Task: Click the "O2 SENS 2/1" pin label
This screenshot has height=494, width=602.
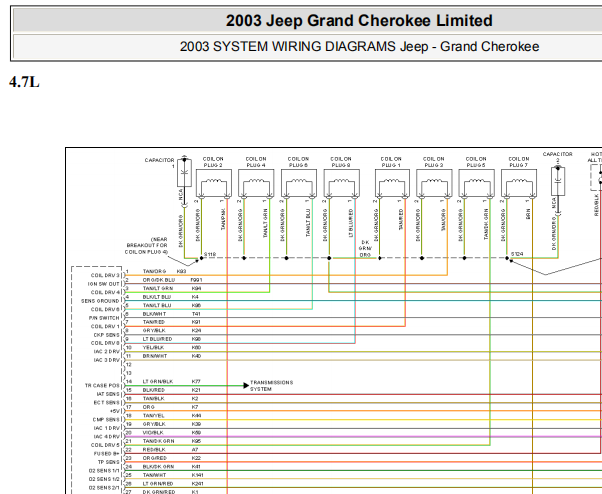Action: (x=104, y=487)
